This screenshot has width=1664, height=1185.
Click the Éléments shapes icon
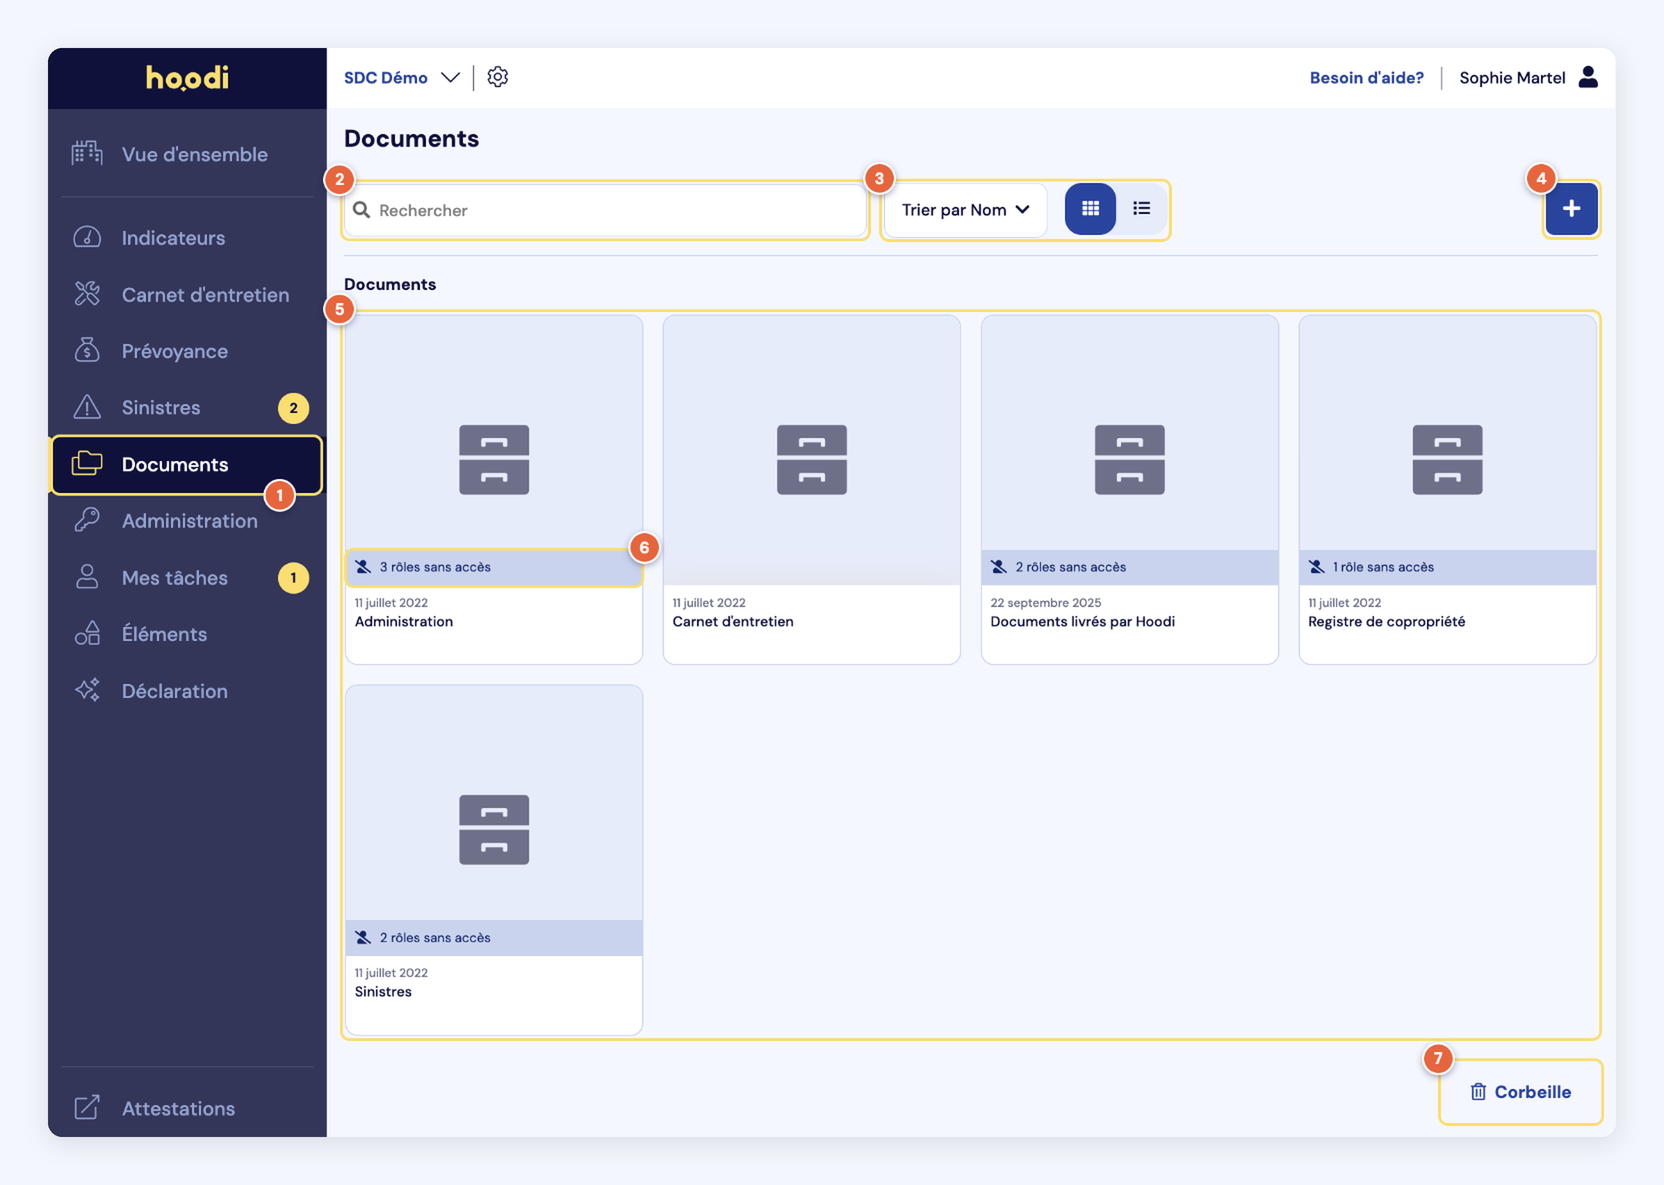click(87, 634)
